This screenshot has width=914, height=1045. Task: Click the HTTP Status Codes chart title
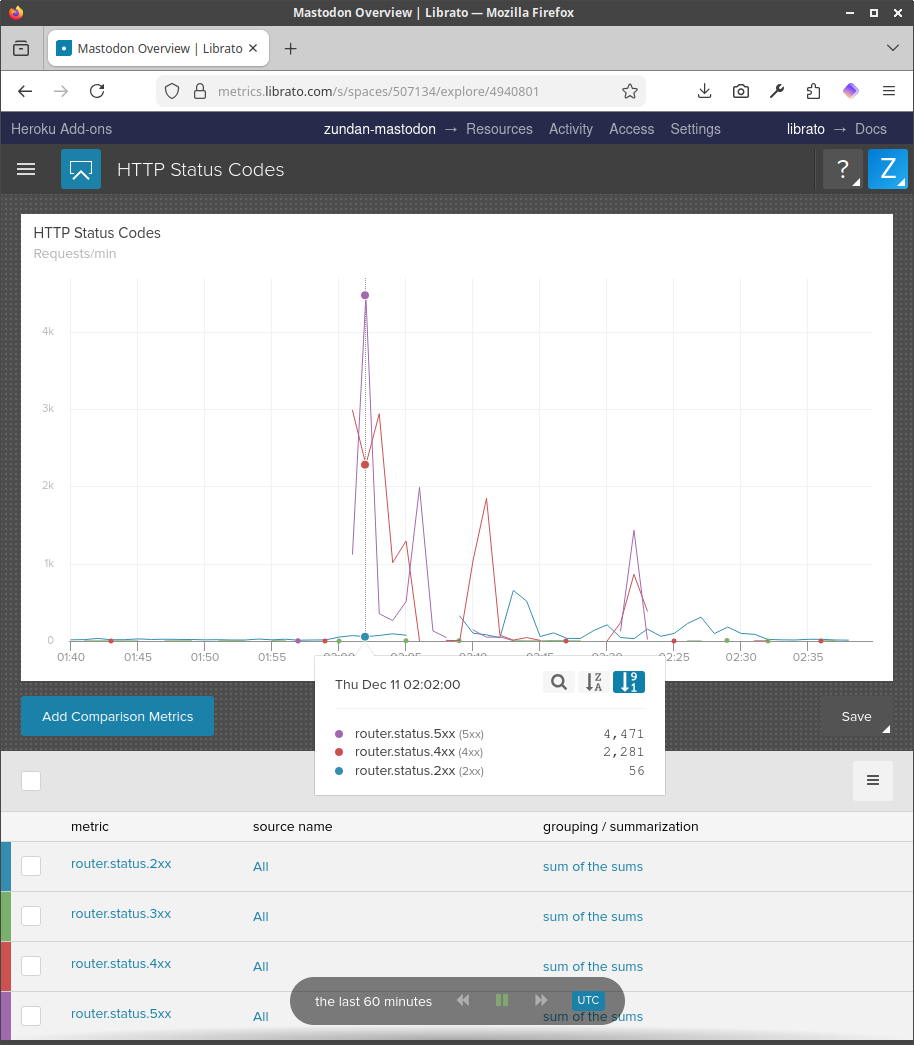point(97,233)
